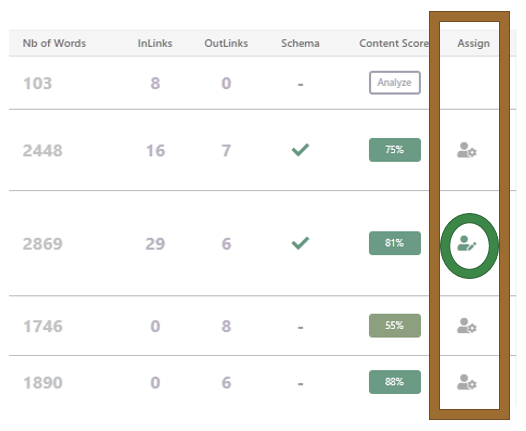Click green edit-assignee icon in 2869 words row
Viewport: 526px width, 431px height.
pos(467,244)
